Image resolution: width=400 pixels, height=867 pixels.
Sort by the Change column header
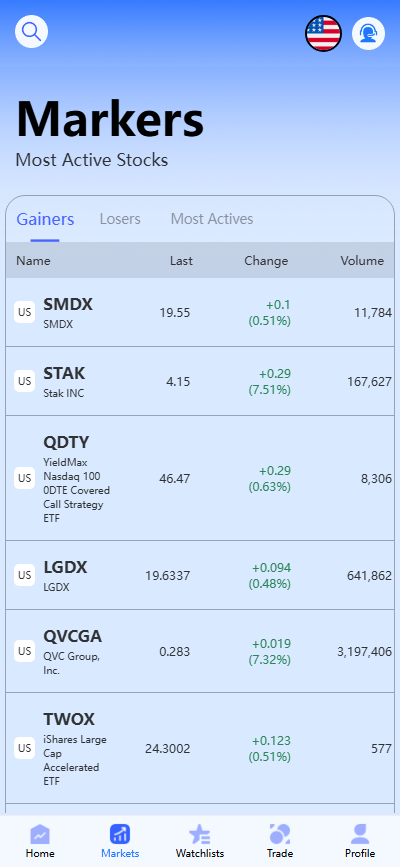point(266,260)
